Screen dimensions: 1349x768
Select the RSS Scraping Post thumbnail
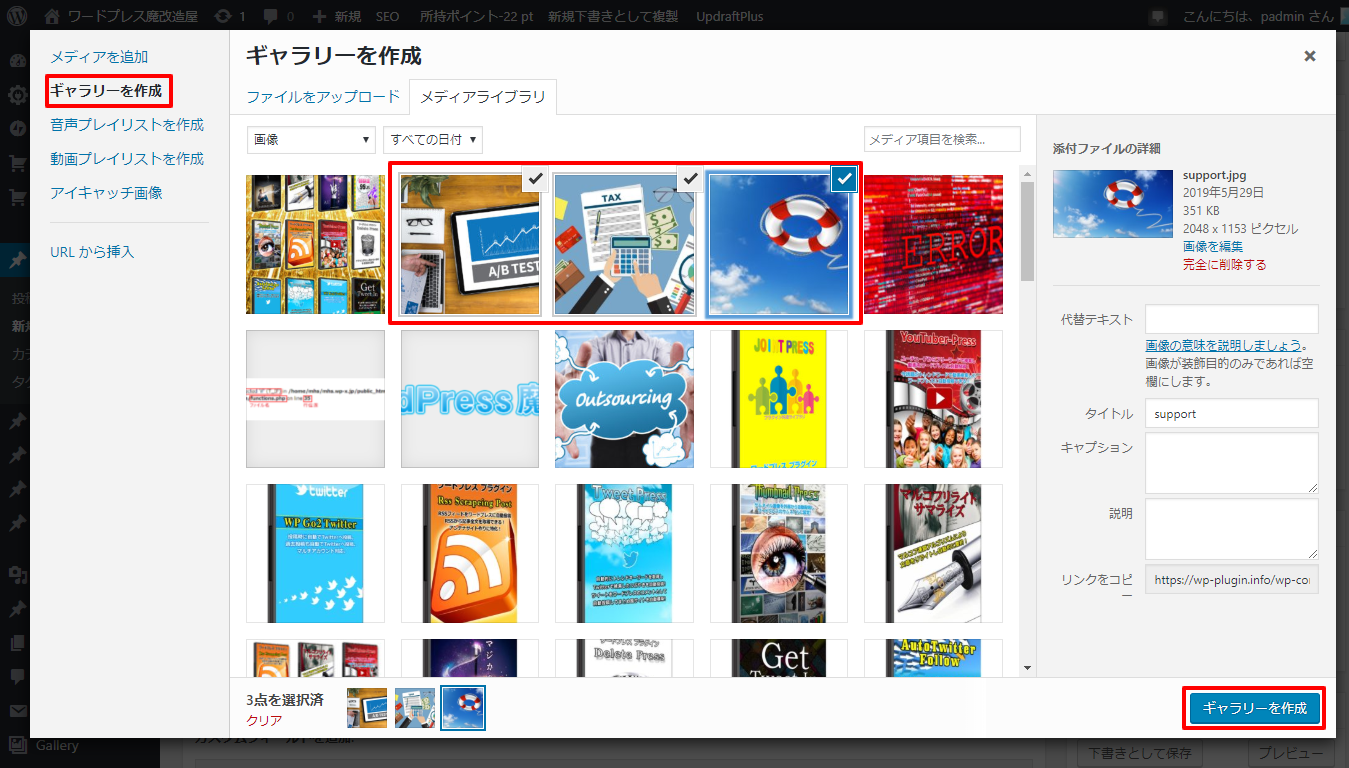[469, 553]
